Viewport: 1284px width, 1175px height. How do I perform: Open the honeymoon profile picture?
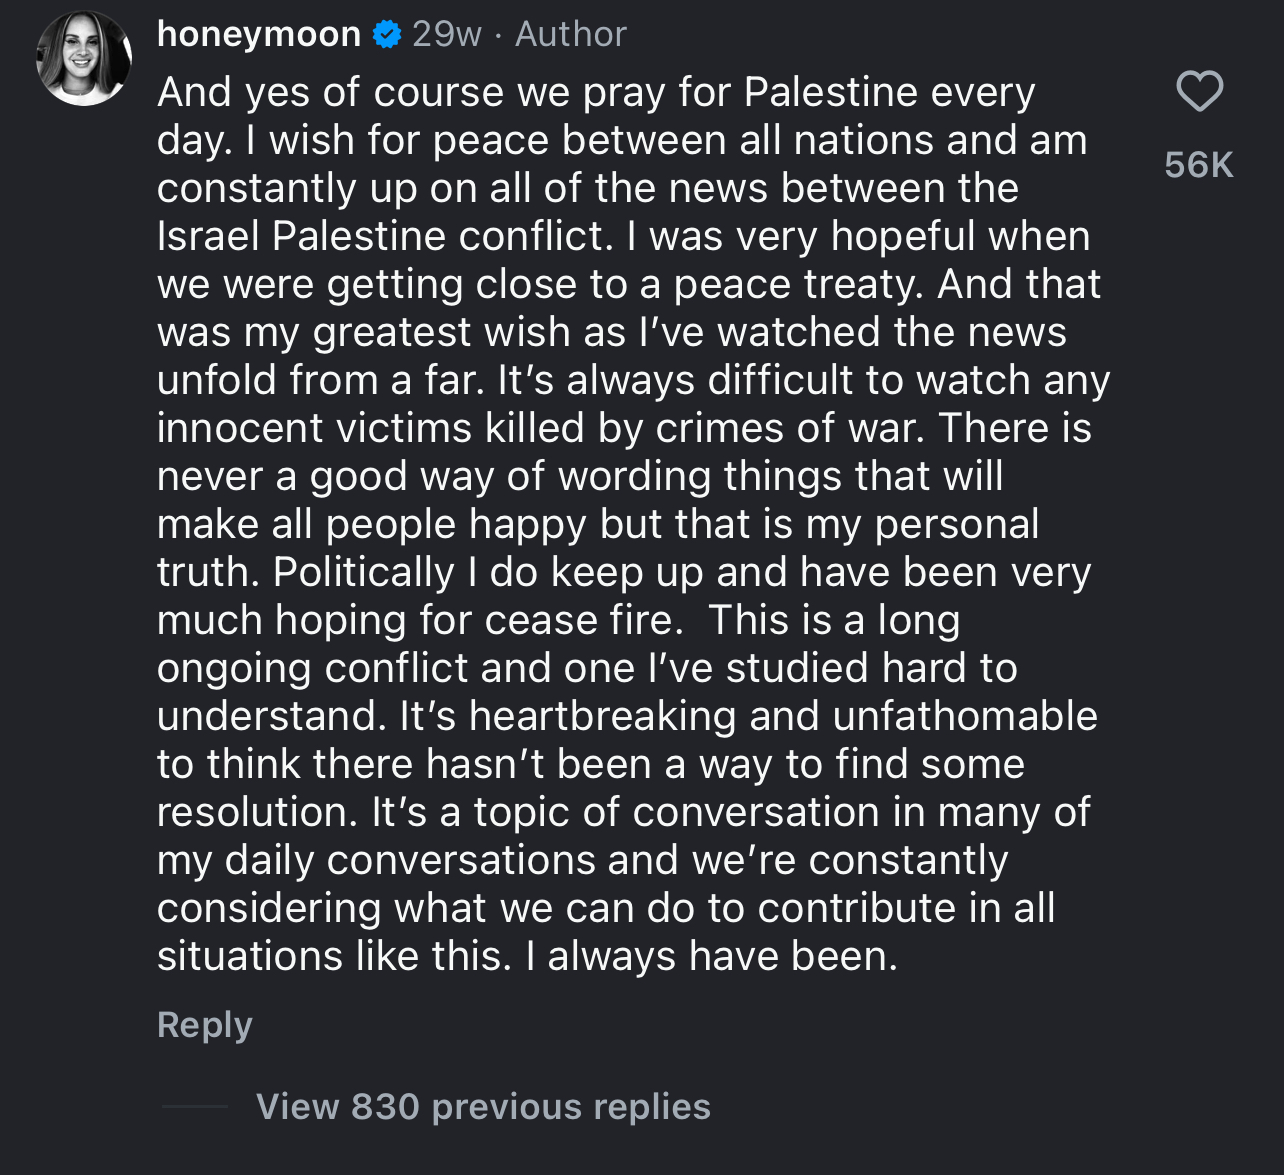[x=84, y=58]
